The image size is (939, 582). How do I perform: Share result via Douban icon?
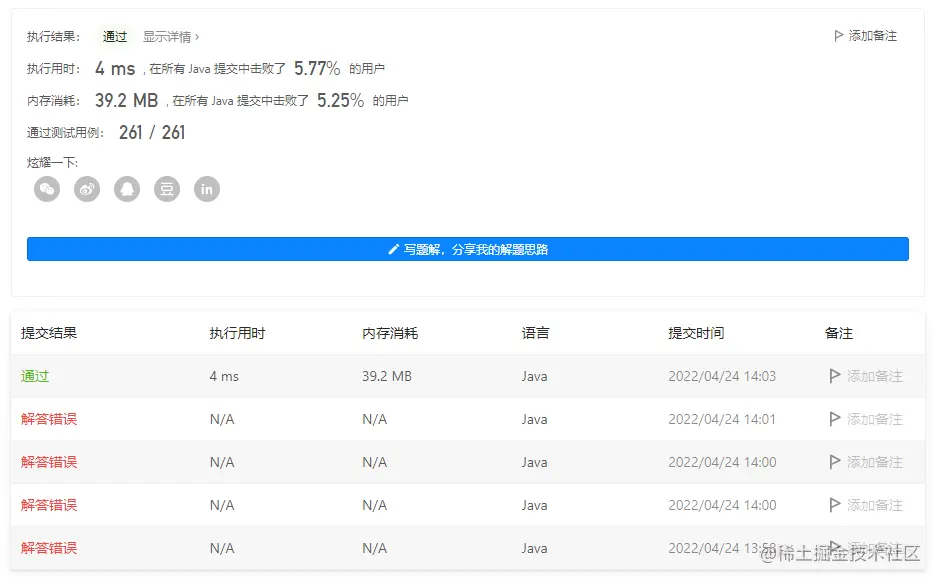tap(167, 189)
